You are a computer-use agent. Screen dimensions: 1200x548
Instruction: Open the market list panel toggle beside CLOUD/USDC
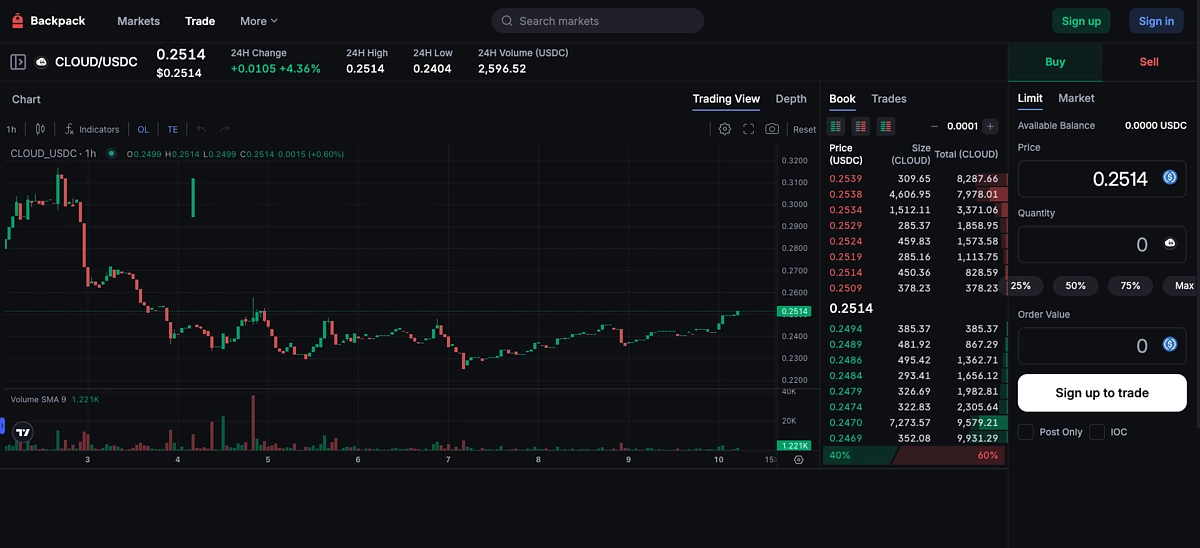click(x=18, y=62)
